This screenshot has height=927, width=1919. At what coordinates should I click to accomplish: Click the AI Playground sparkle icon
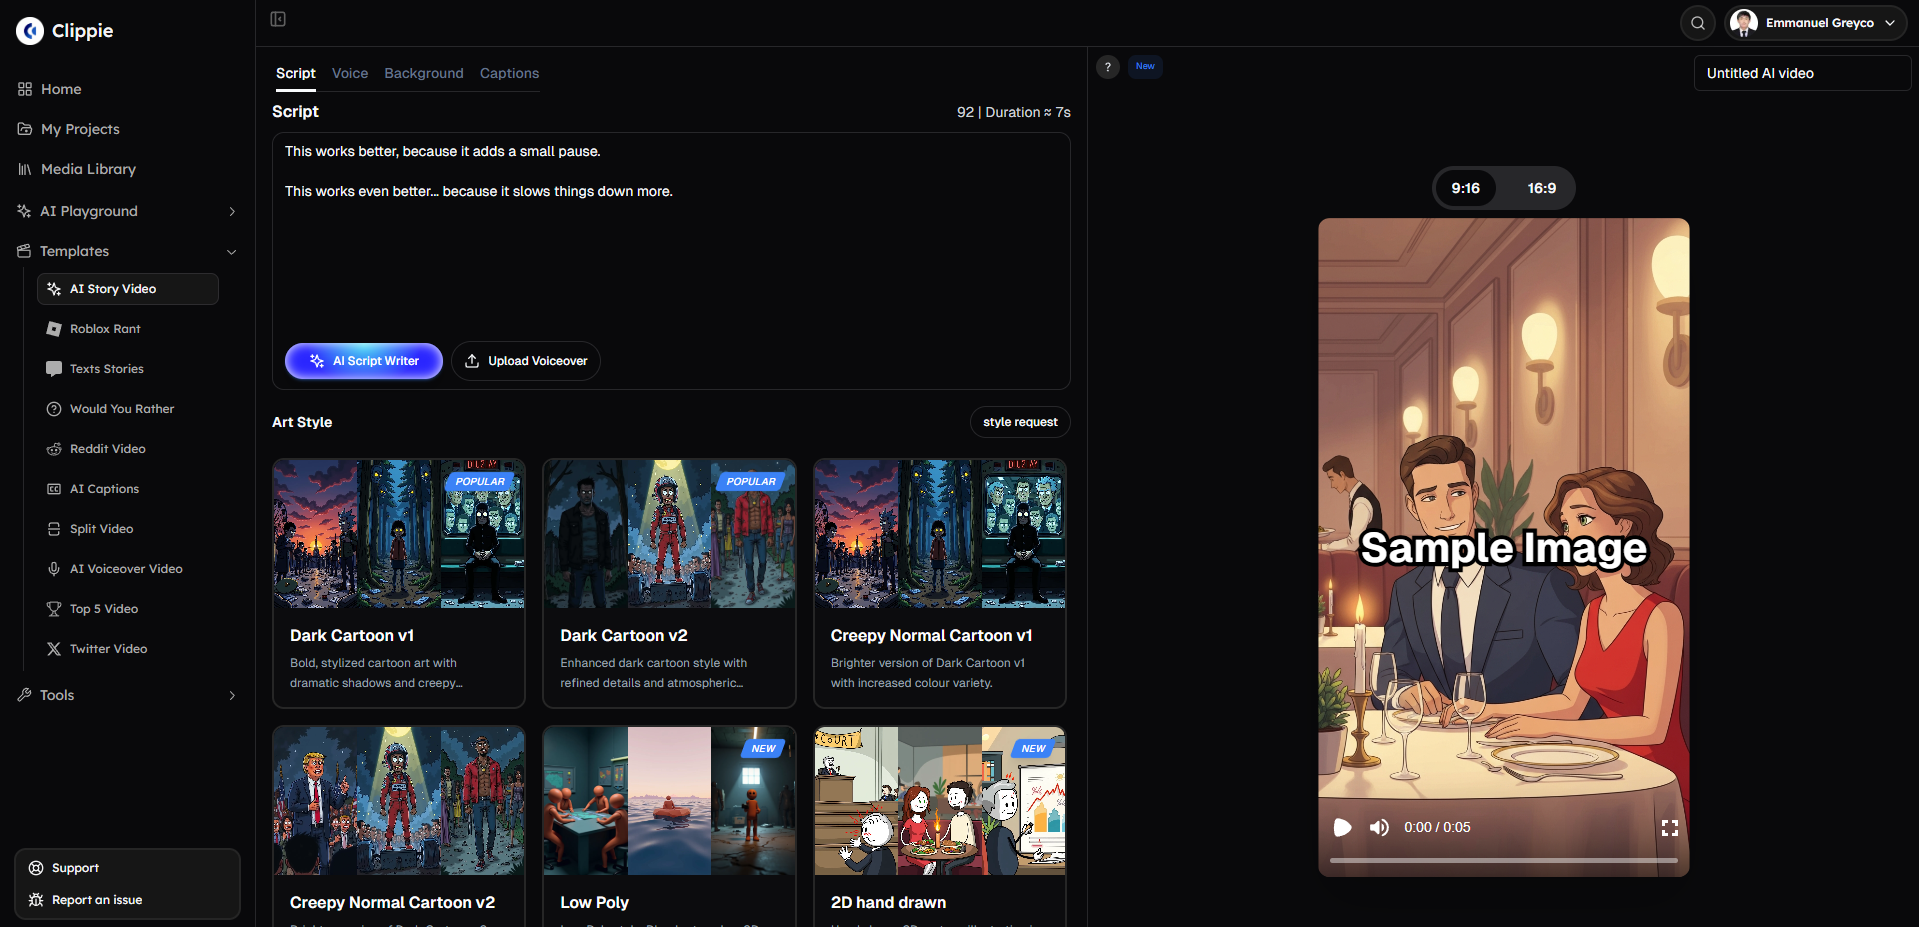tap(24, 211)
